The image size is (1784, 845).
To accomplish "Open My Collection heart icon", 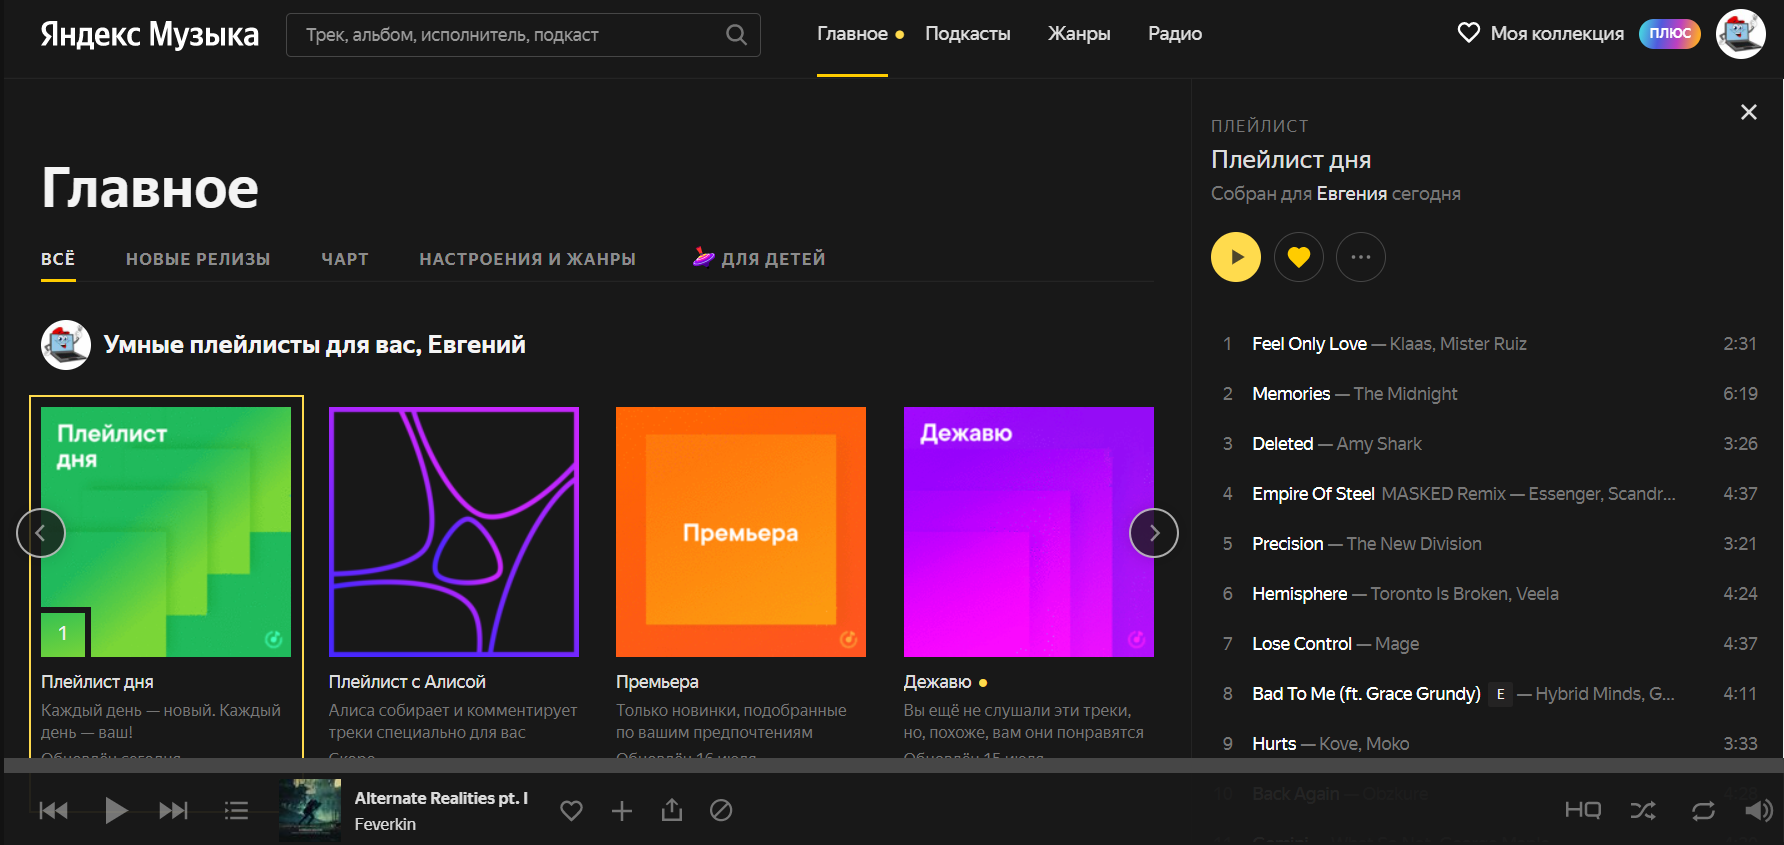I will [x=1468, y=33].
